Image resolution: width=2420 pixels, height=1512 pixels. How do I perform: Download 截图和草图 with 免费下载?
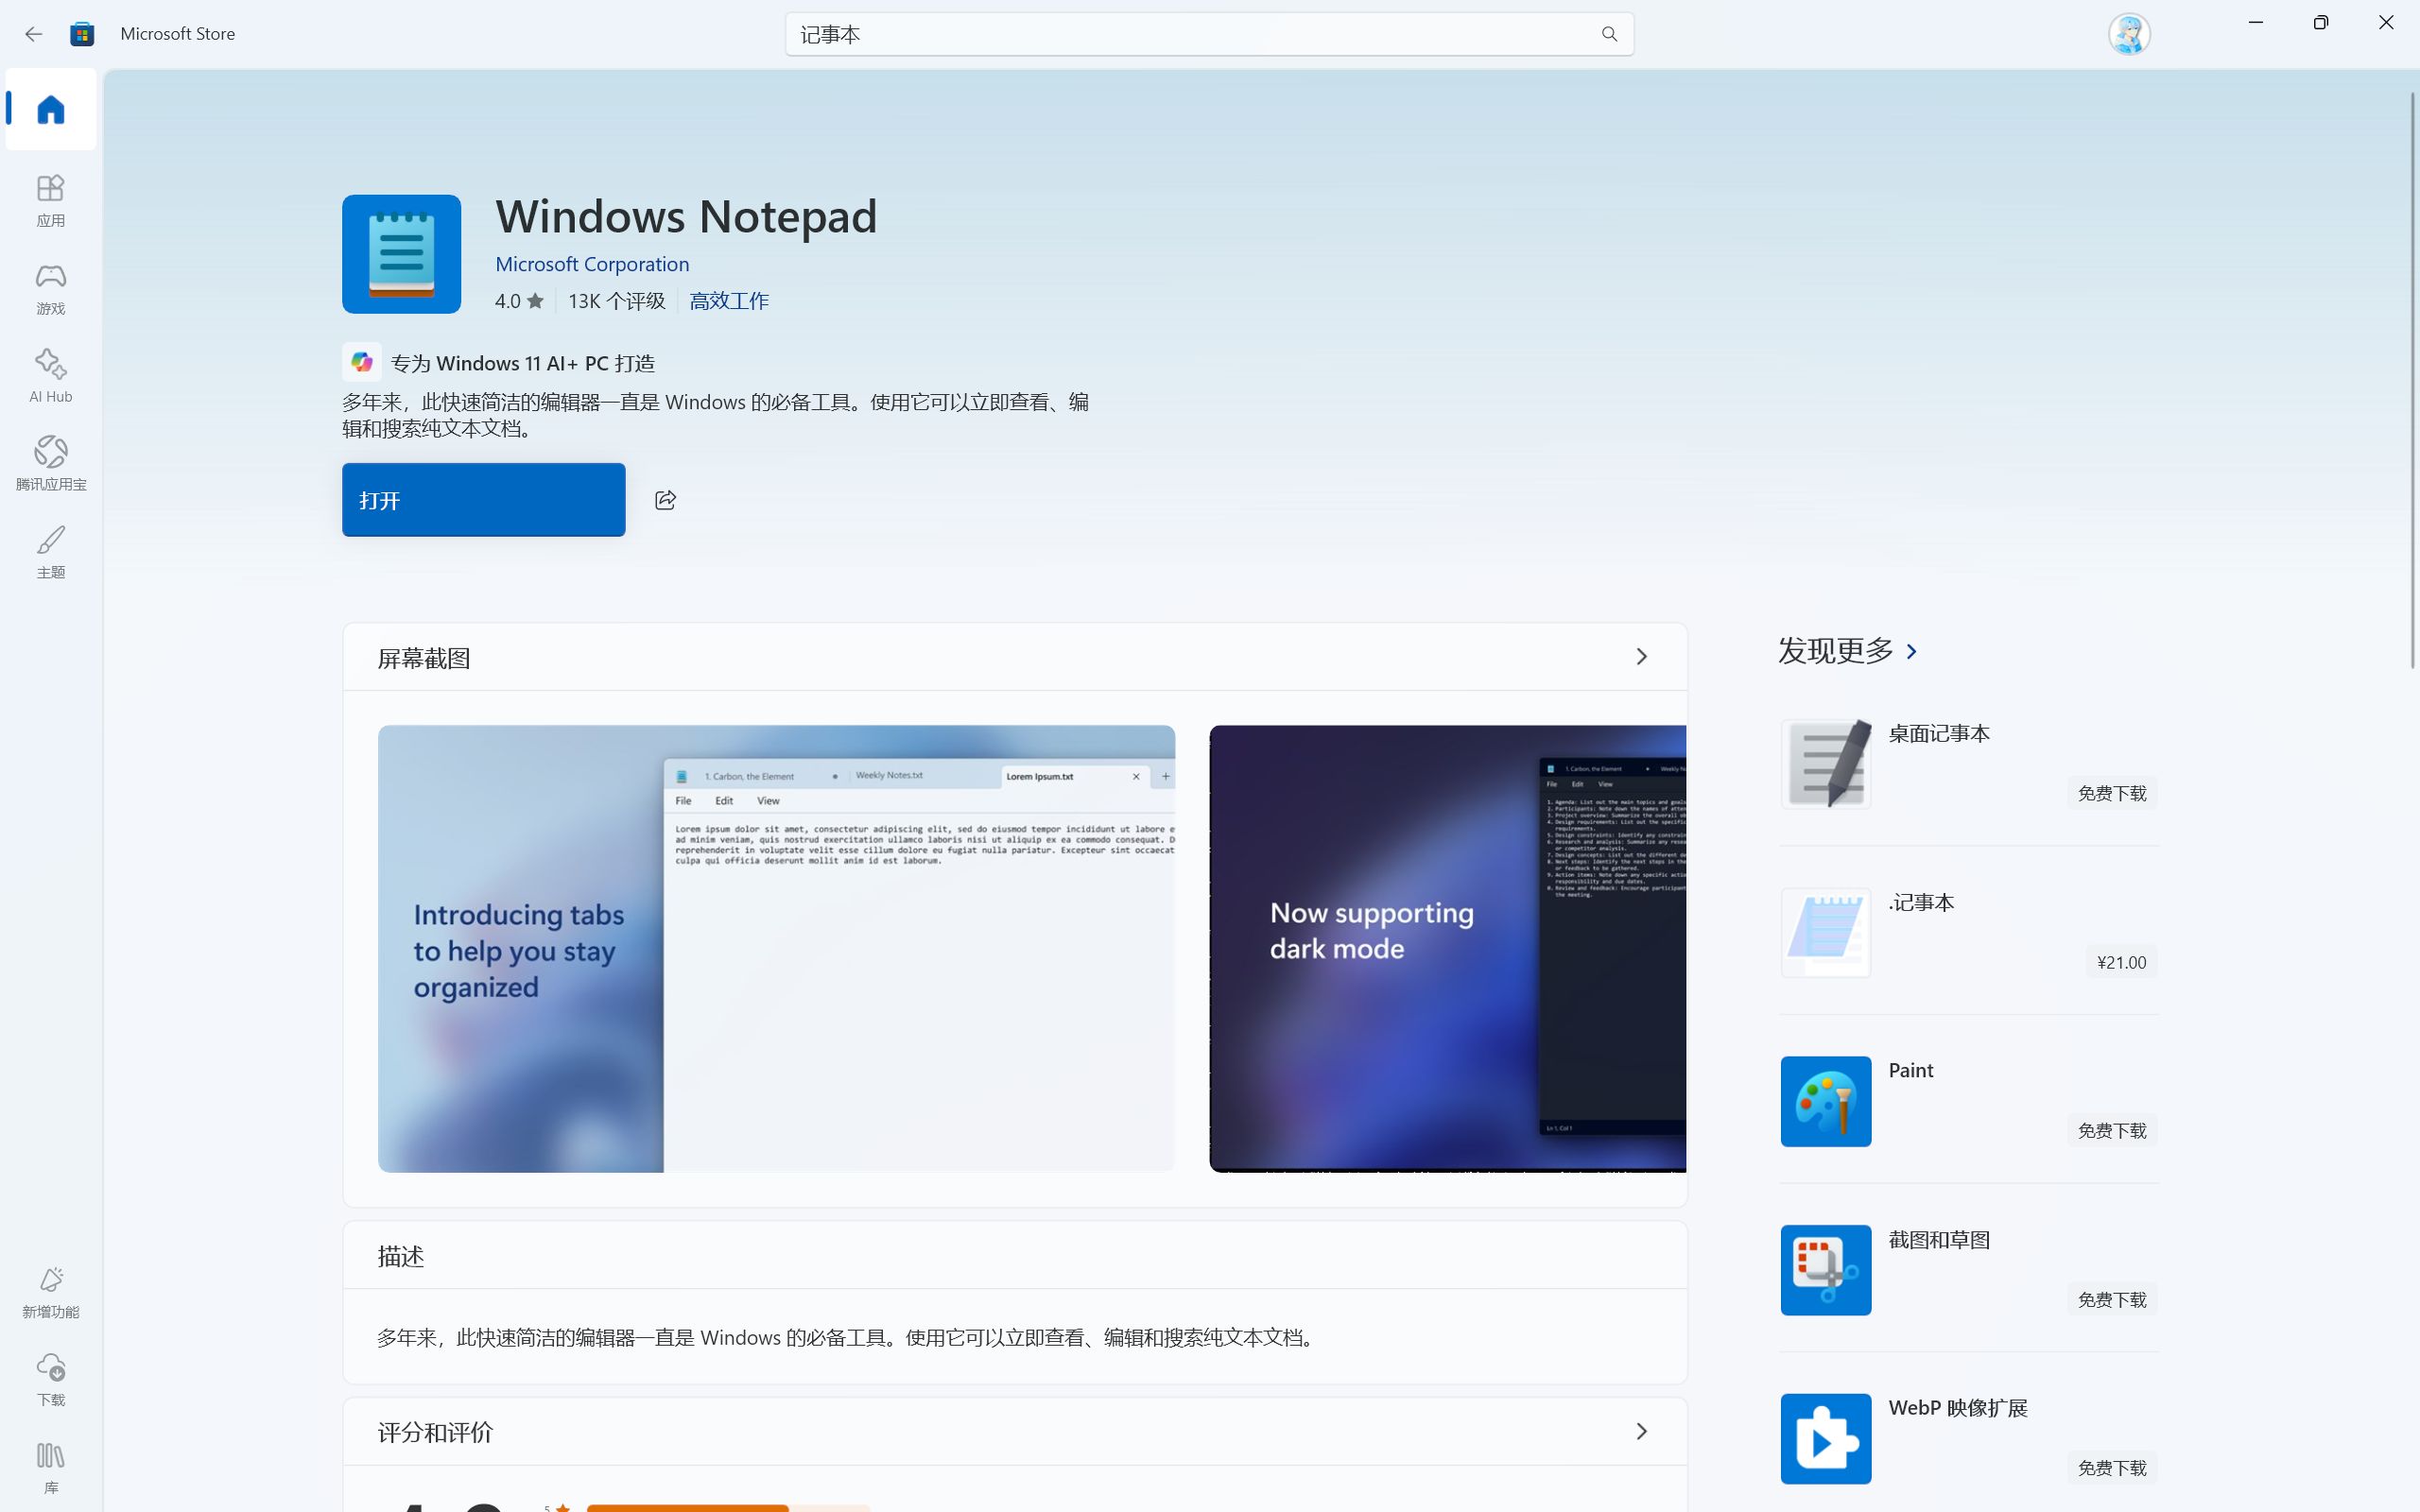2112,1300
